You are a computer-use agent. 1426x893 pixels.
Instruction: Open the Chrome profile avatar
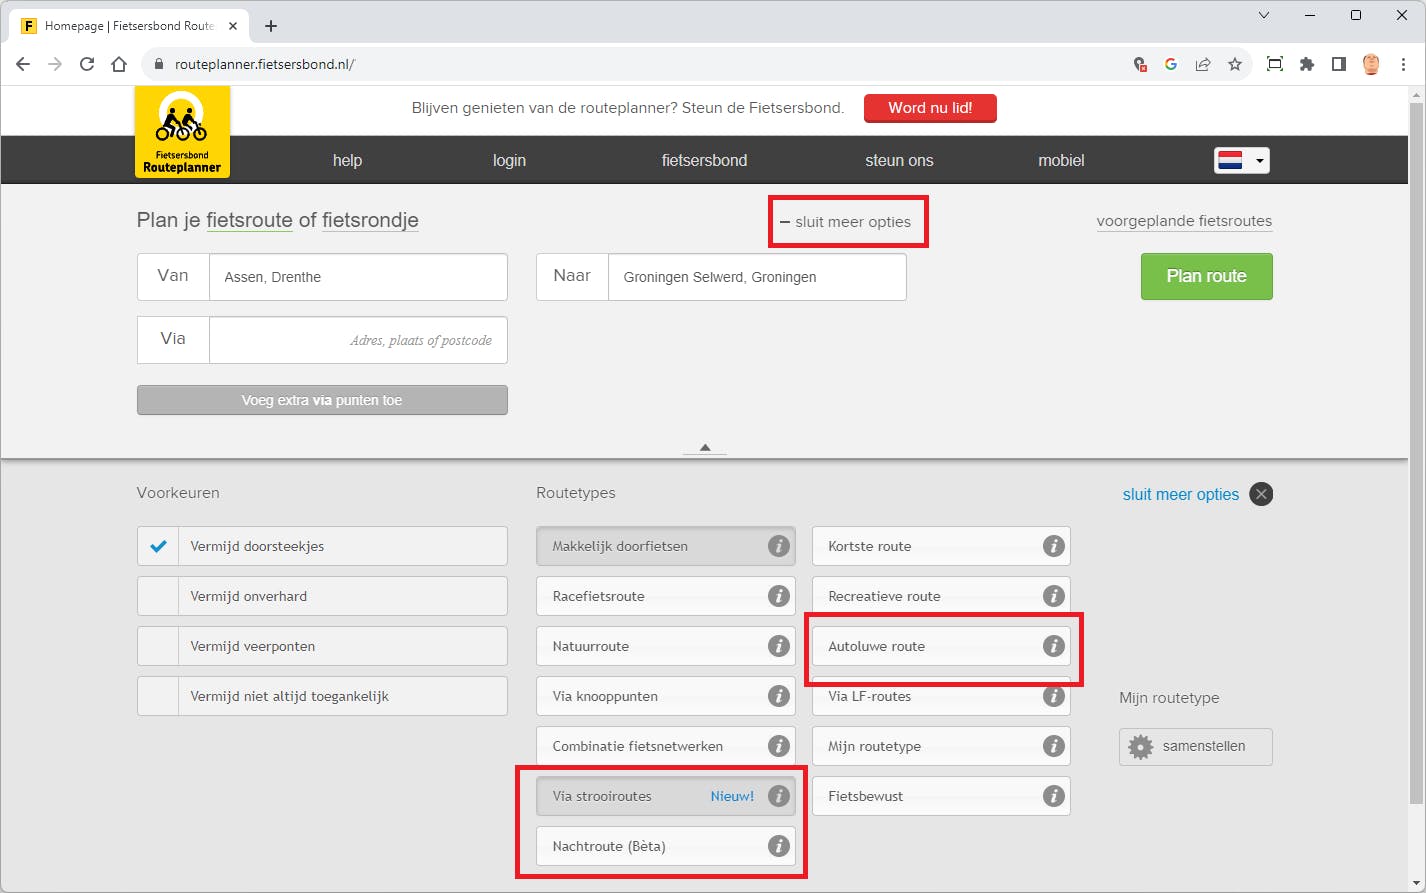coord(1371,64)
